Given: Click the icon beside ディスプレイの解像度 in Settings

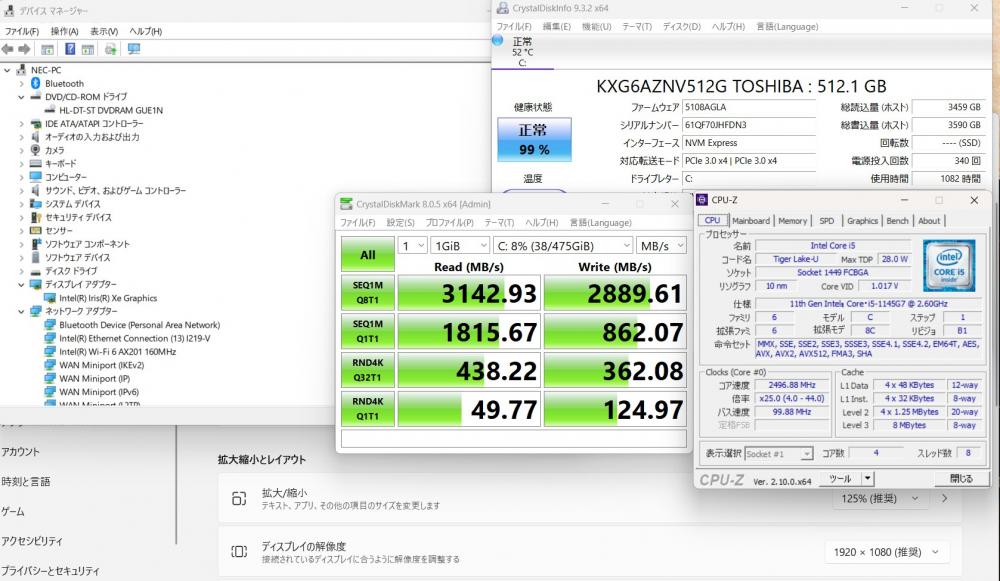Looking at the screenshot, I should [x=239, y=552].
